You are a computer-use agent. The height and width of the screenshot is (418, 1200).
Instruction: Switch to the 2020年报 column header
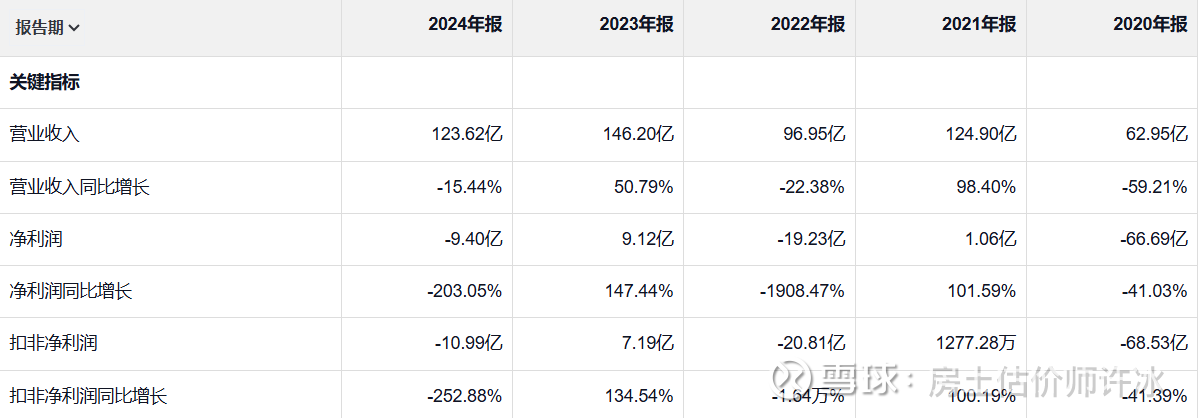coord(1149,26)
